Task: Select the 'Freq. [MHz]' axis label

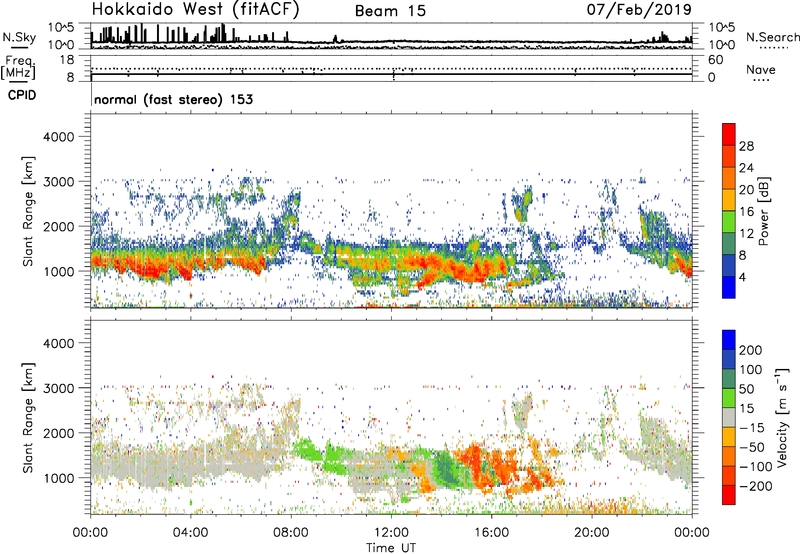Action: pyautogui.click(x=18, y=67)
